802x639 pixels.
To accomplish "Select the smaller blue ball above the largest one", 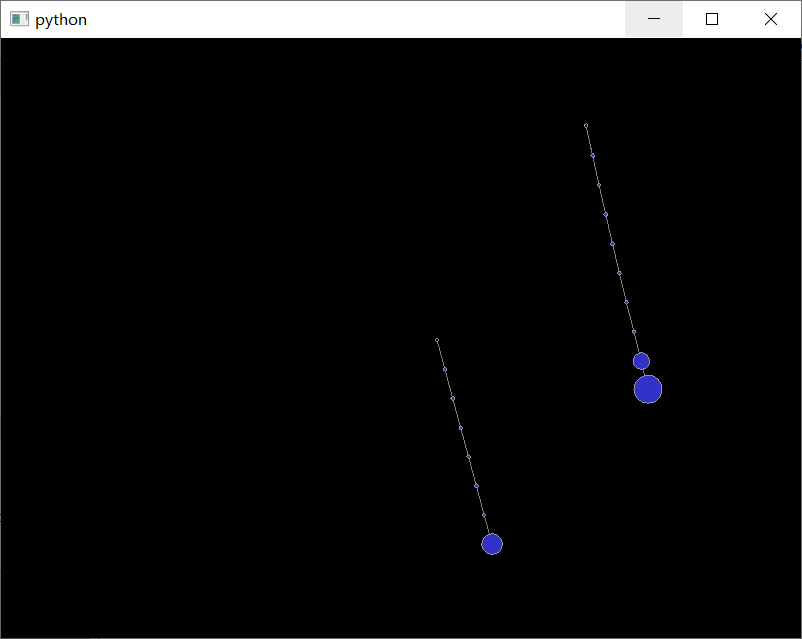I will click(x=641, y=360).
